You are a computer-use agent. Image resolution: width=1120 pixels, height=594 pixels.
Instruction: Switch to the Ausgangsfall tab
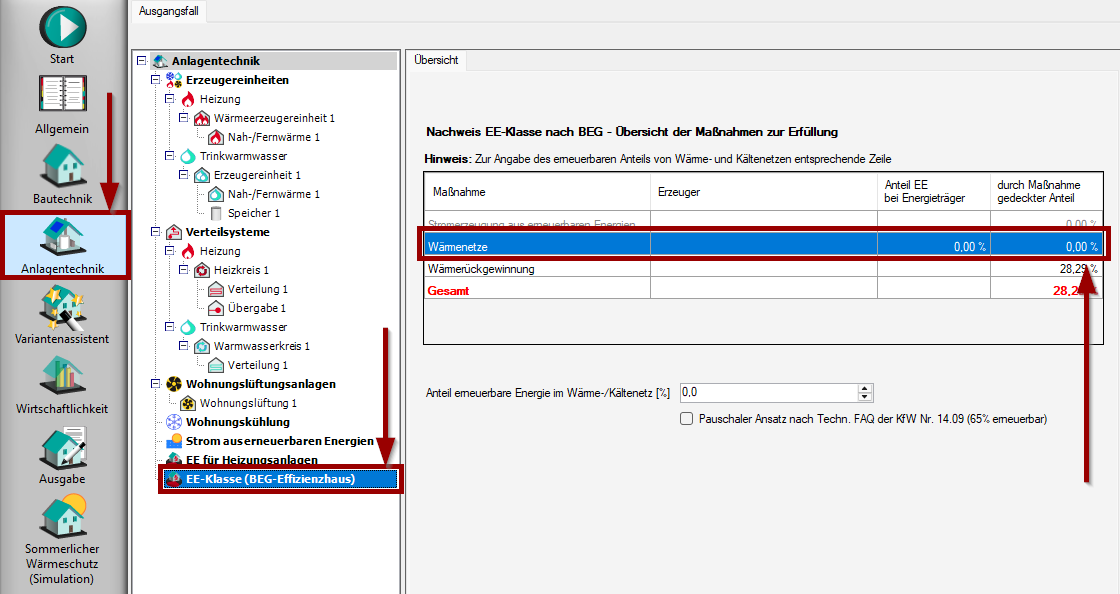tap(167, 11)
